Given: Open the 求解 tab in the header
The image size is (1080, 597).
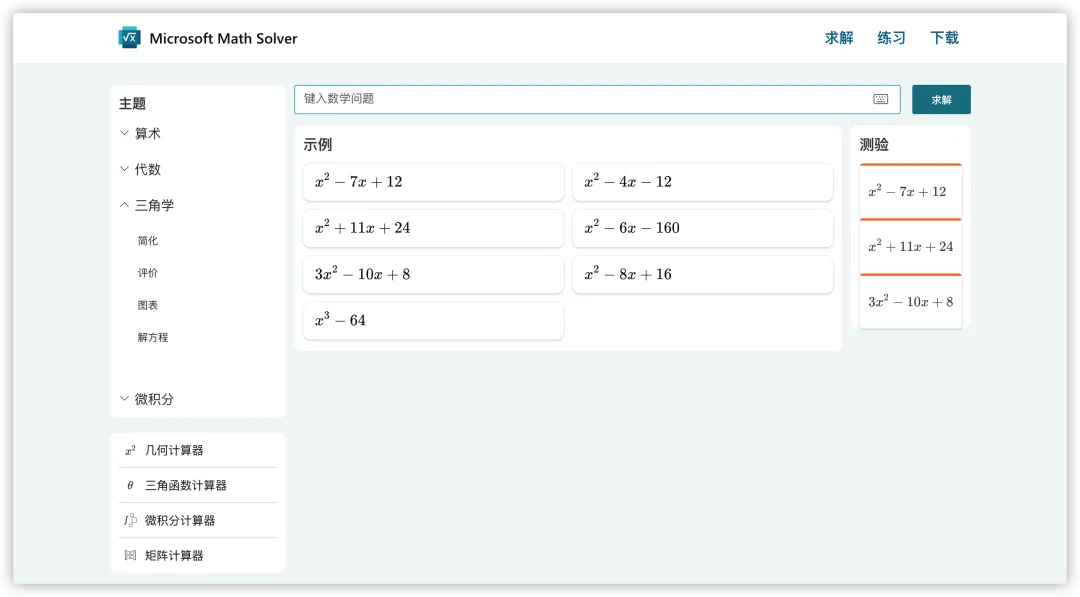Looking at the screenshot, I should coord(839,38).
